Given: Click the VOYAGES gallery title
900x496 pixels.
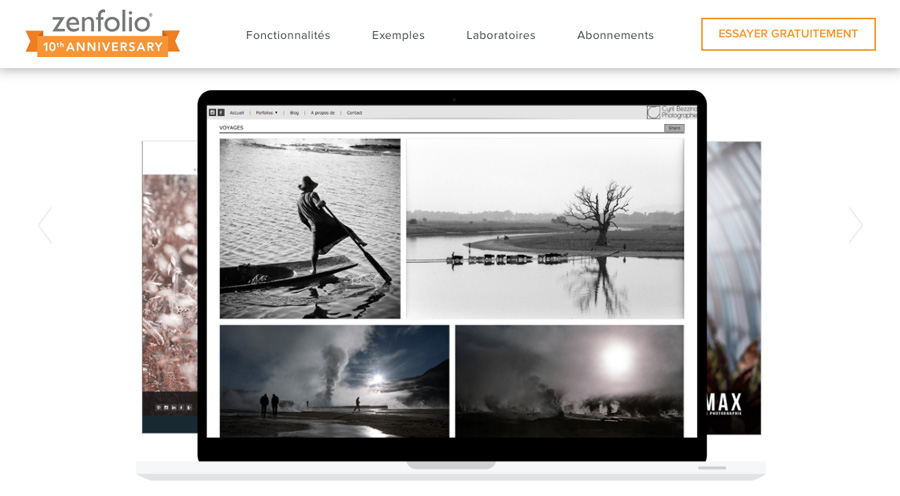Looking at the screenshot, I should click(x=231, y=128).
